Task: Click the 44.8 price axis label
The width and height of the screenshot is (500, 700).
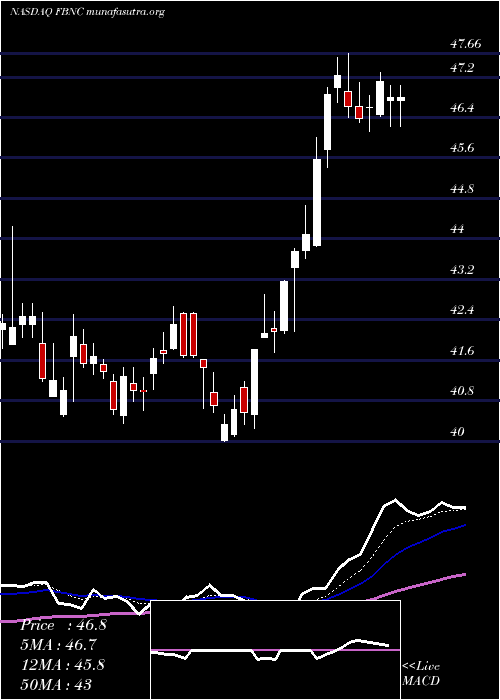Action: (463, 188)
